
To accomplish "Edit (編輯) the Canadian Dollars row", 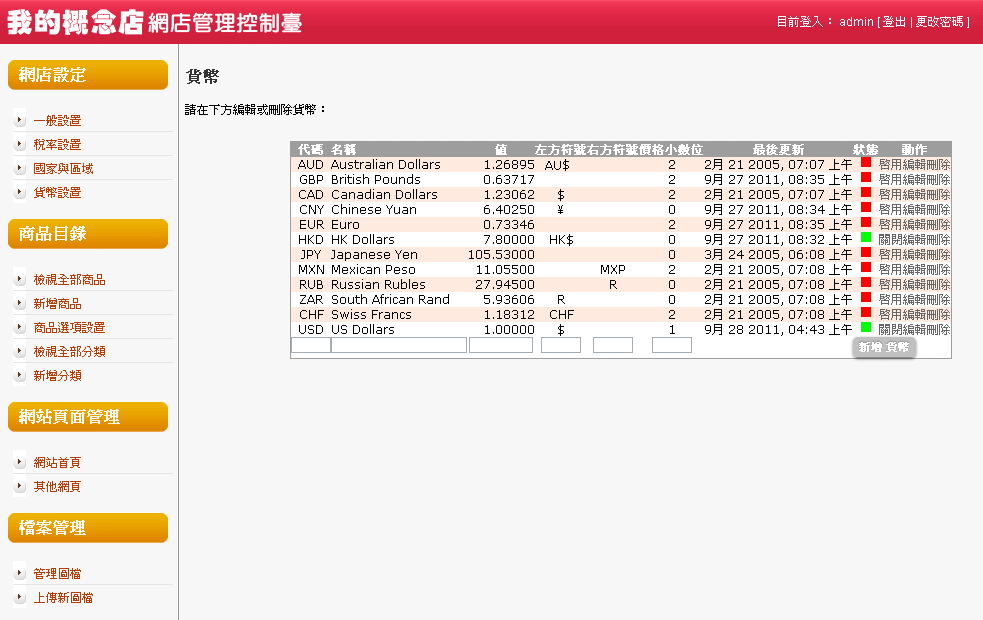I will (x=914, y=195).
